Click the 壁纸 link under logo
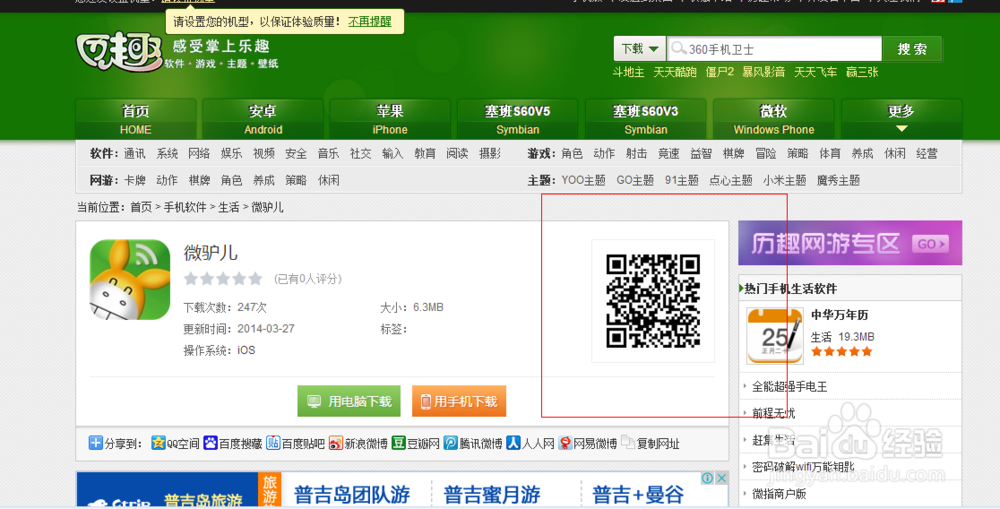The image size is (1000, 509). click(268, 64)
